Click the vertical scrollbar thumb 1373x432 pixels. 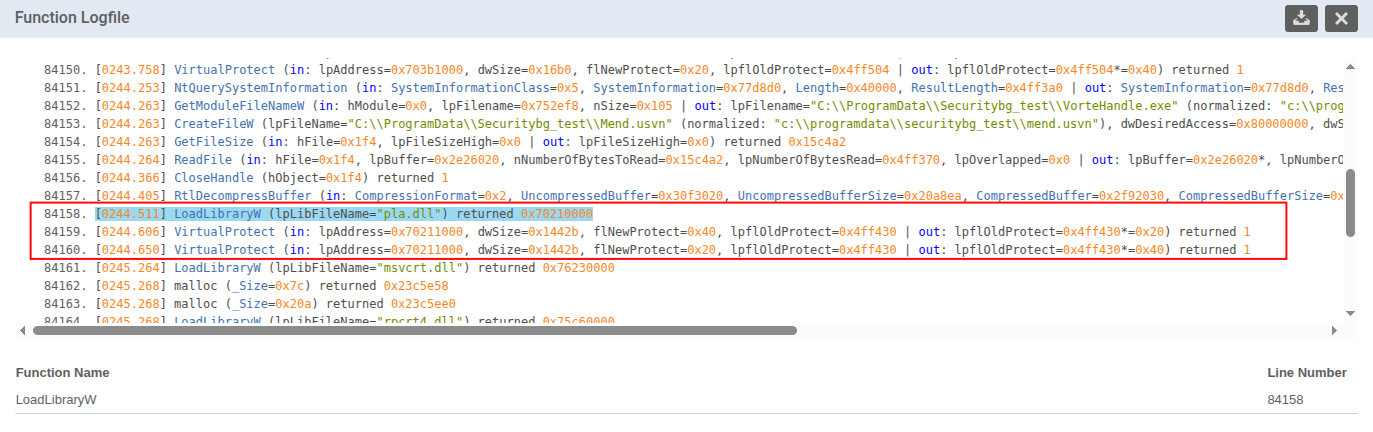coord(1351,202)
